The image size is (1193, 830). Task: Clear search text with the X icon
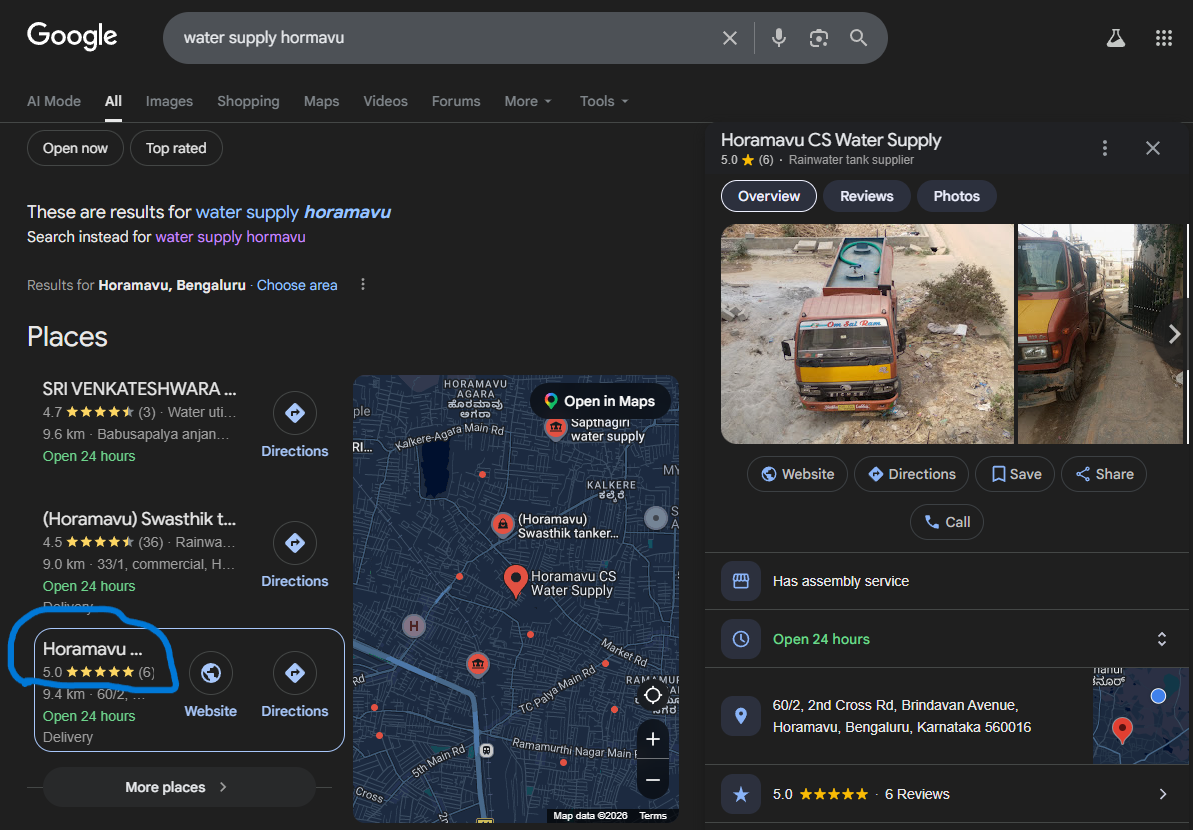tap(730, 38)
